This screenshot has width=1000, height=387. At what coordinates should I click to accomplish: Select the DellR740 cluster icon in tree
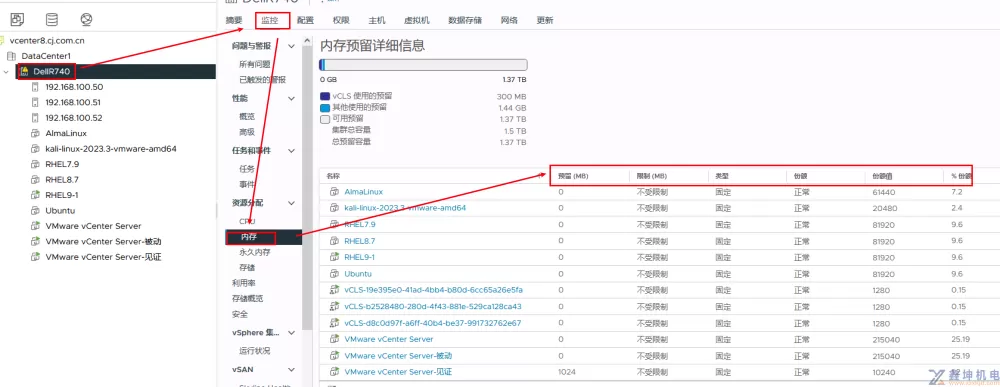[x=24, y=71]
